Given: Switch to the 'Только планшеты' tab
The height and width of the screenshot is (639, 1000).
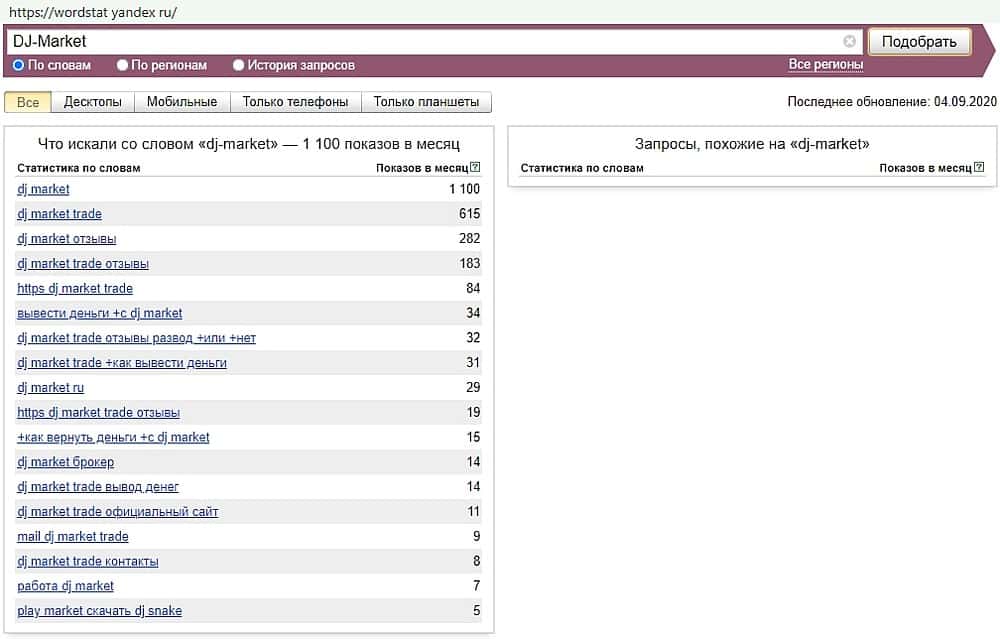Looking at the screenshot, I should (x=426, y=102).
